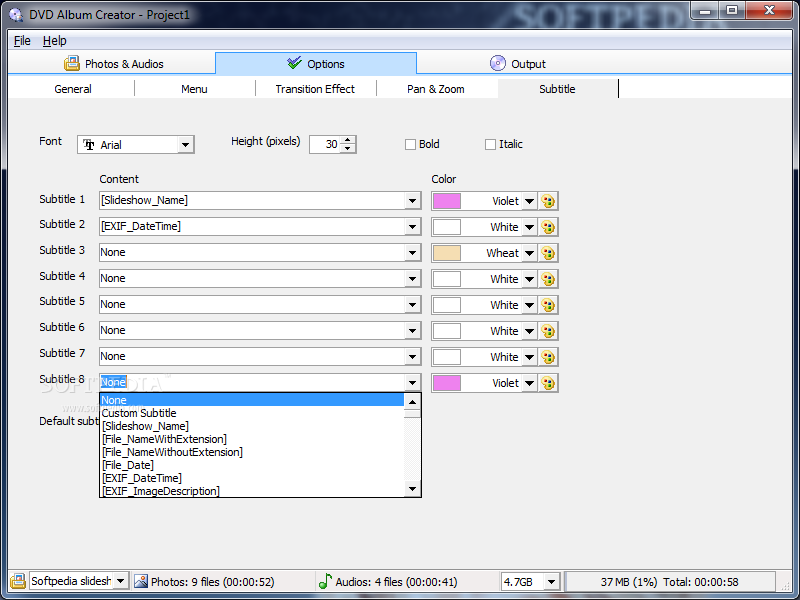The image size is (800, 600).
Task: Click the violet color swatch for Subtitle 8
Action: pos(447,383)
